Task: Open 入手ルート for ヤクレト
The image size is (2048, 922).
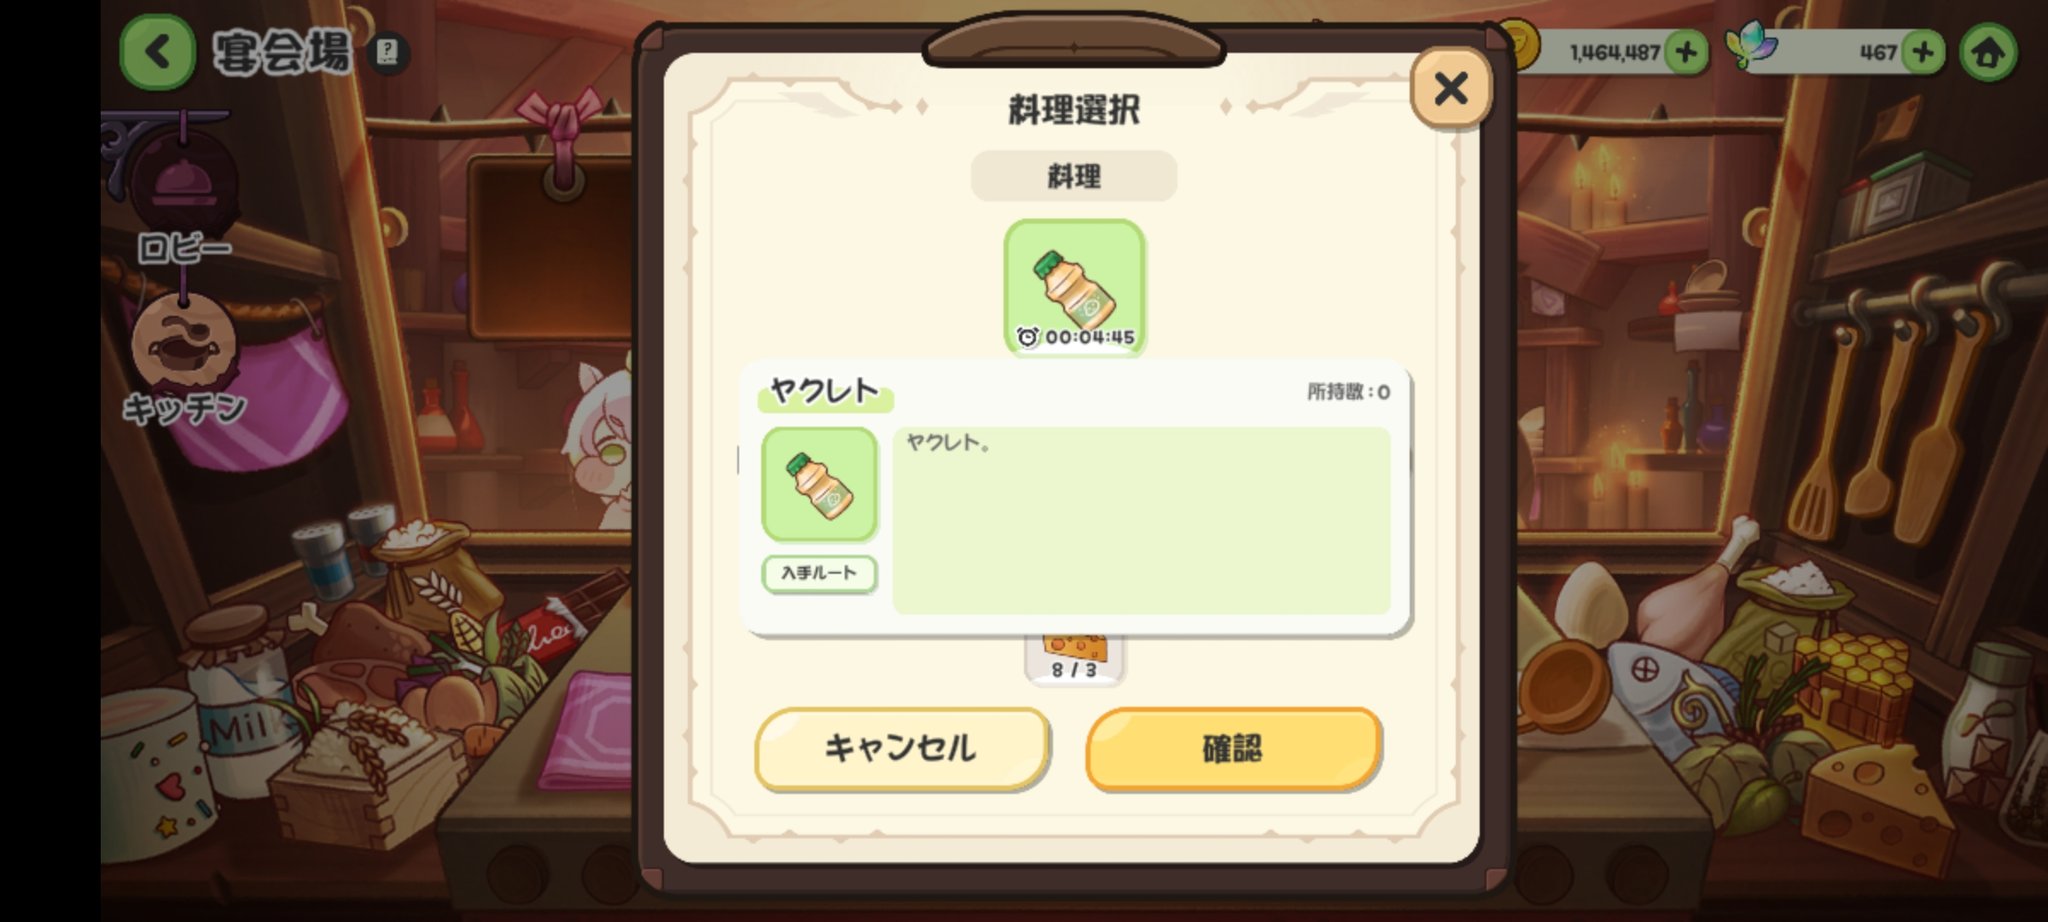Action: click(x=820, y=573)
